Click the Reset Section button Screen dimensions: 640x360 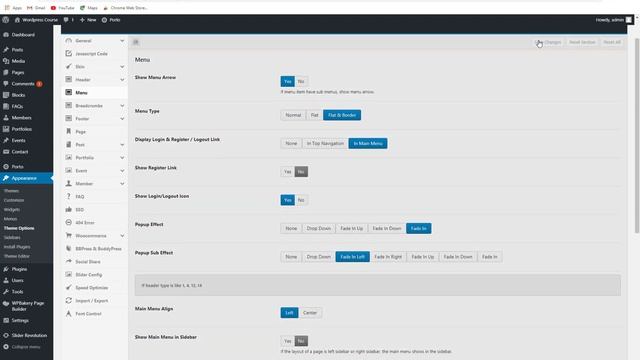582,42
